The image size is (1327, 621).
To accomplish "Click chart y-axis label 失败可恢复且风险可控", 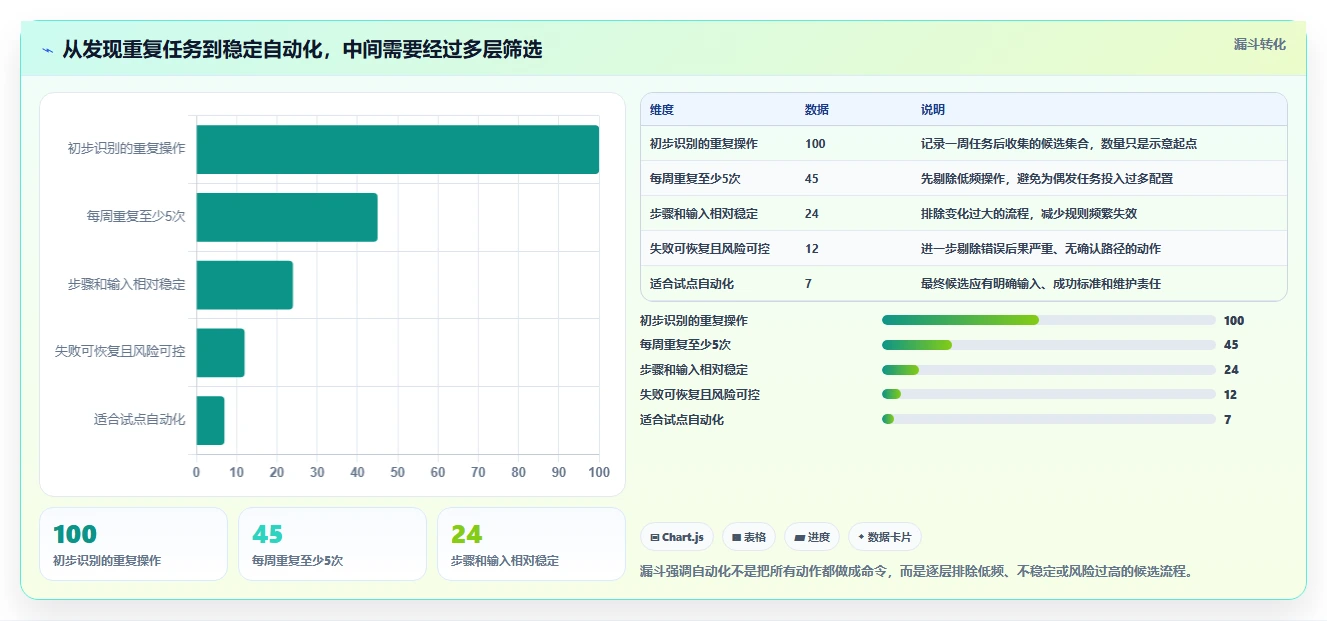I will click(x=120, y=352).
